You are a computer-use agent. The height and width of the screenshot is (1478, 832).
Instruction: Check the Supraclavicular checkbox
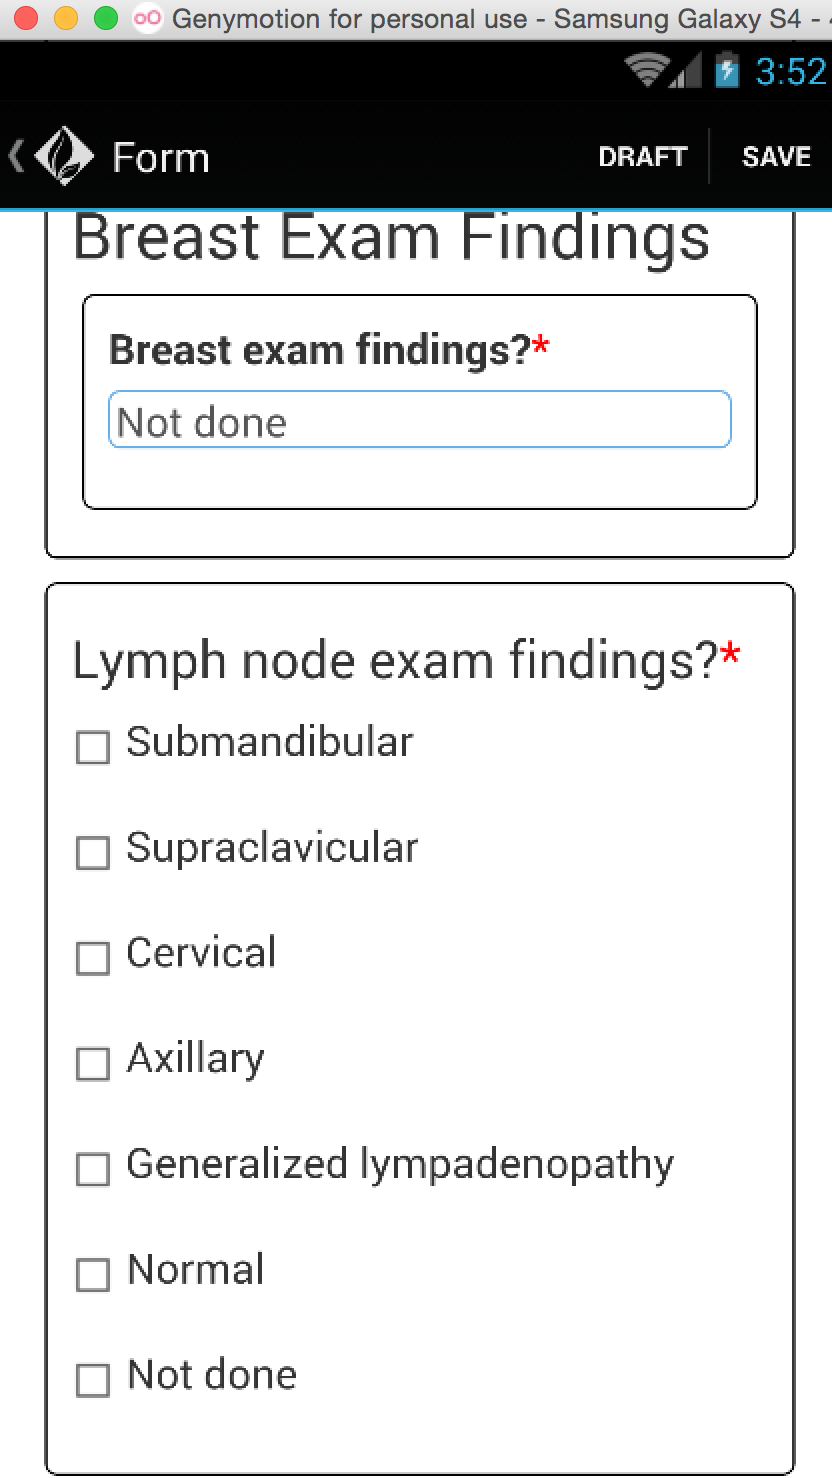point(93,852)
